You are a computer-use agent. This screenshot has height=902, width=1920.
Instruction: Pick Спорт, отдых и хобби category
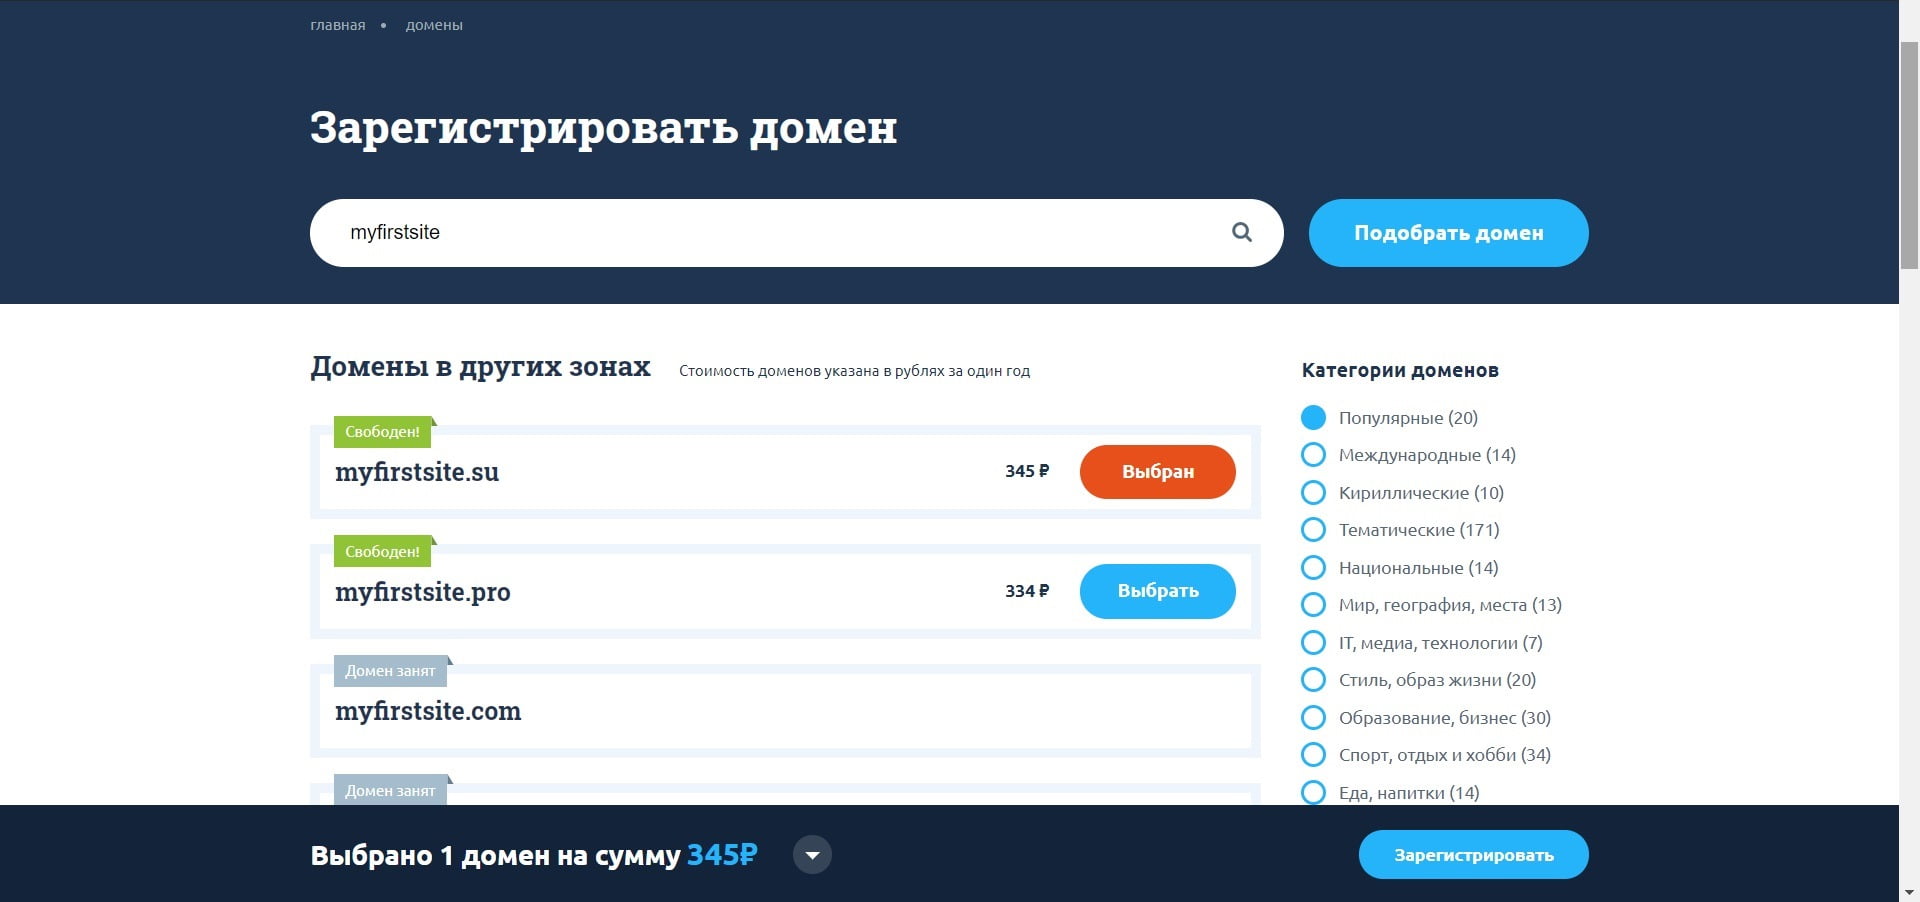click(1313, 755)
